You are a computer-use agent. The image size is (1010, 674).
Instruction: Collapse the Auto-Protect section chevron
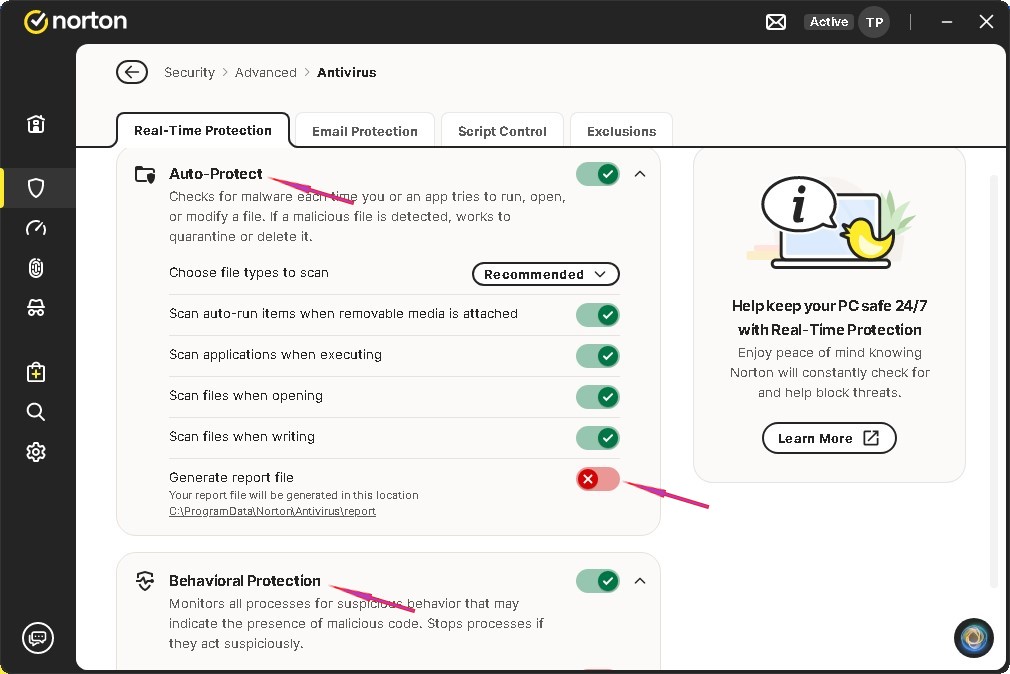coord(641,174)
